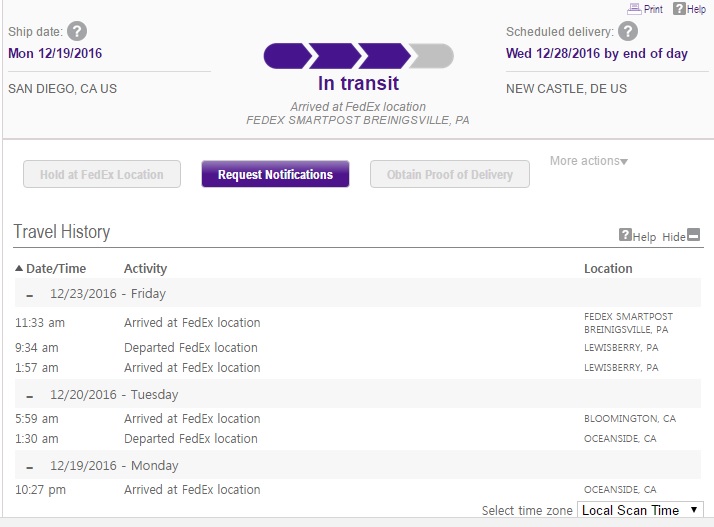The image size is (714, 527).
Task: Open the Local Scan Time zone dropdown
Action: coord(641,510)
